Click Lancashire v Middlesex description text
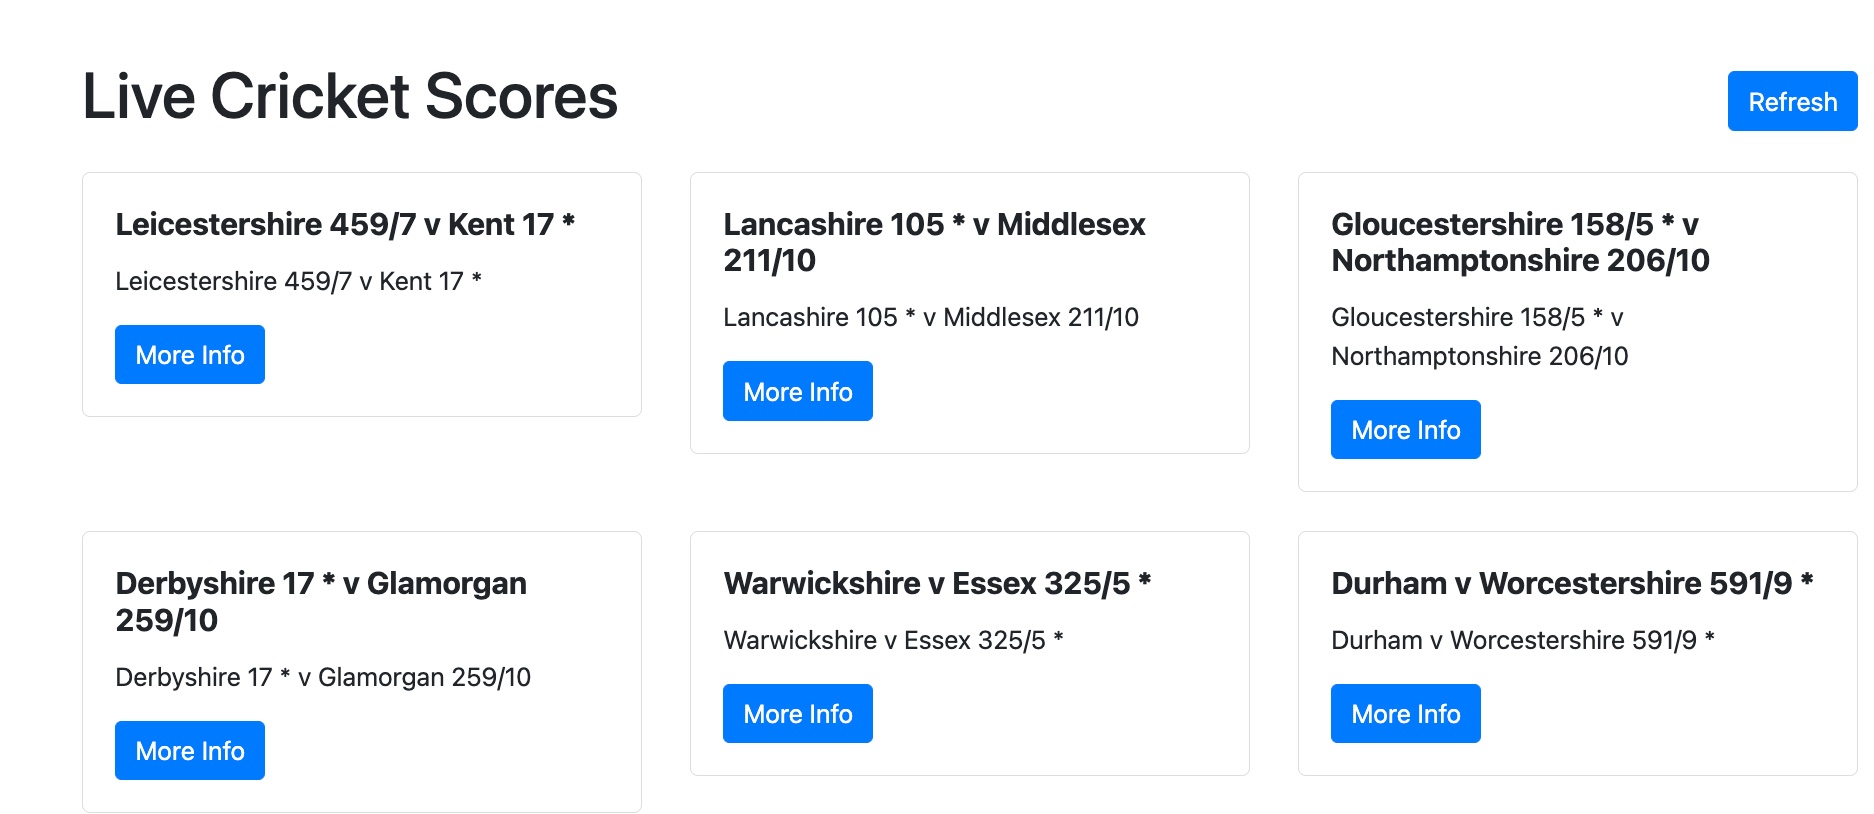1874x814 pixels. pyautogui.click(x=931, y=317)
